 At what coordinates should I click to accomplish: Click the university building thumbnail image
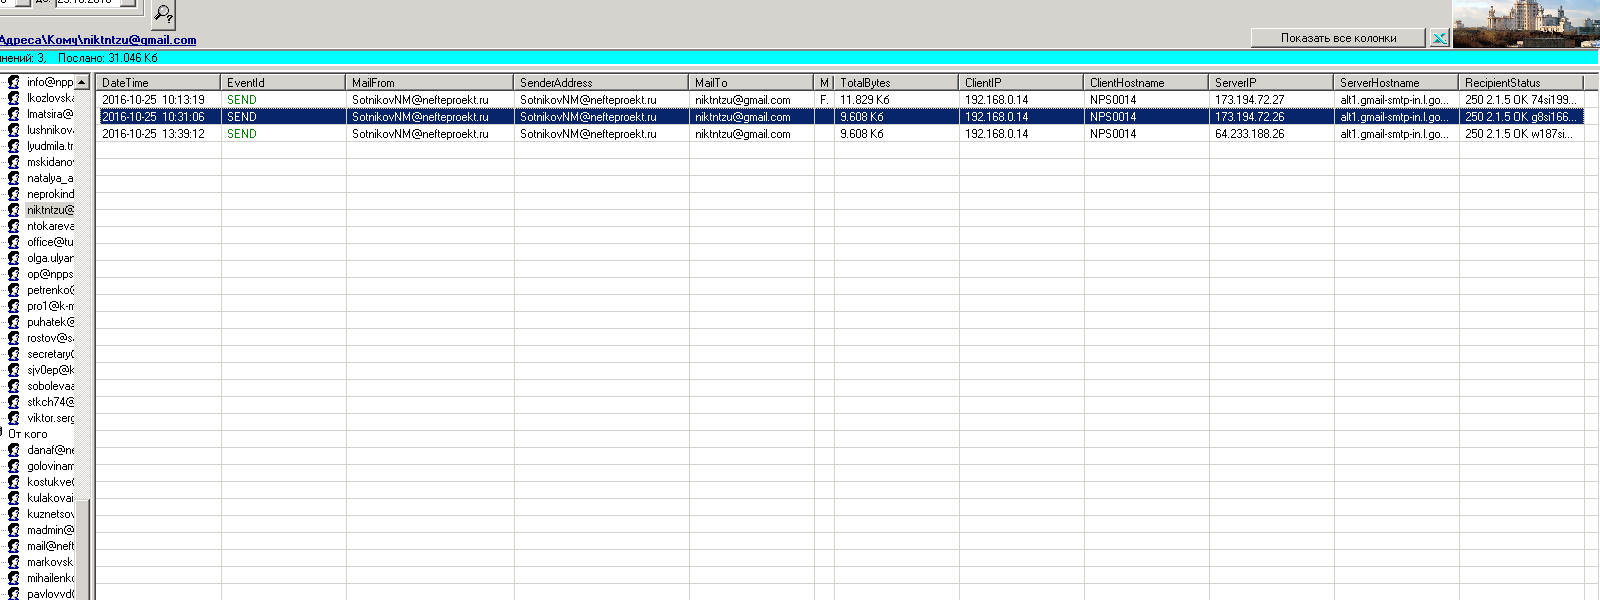coord(1526,24)
